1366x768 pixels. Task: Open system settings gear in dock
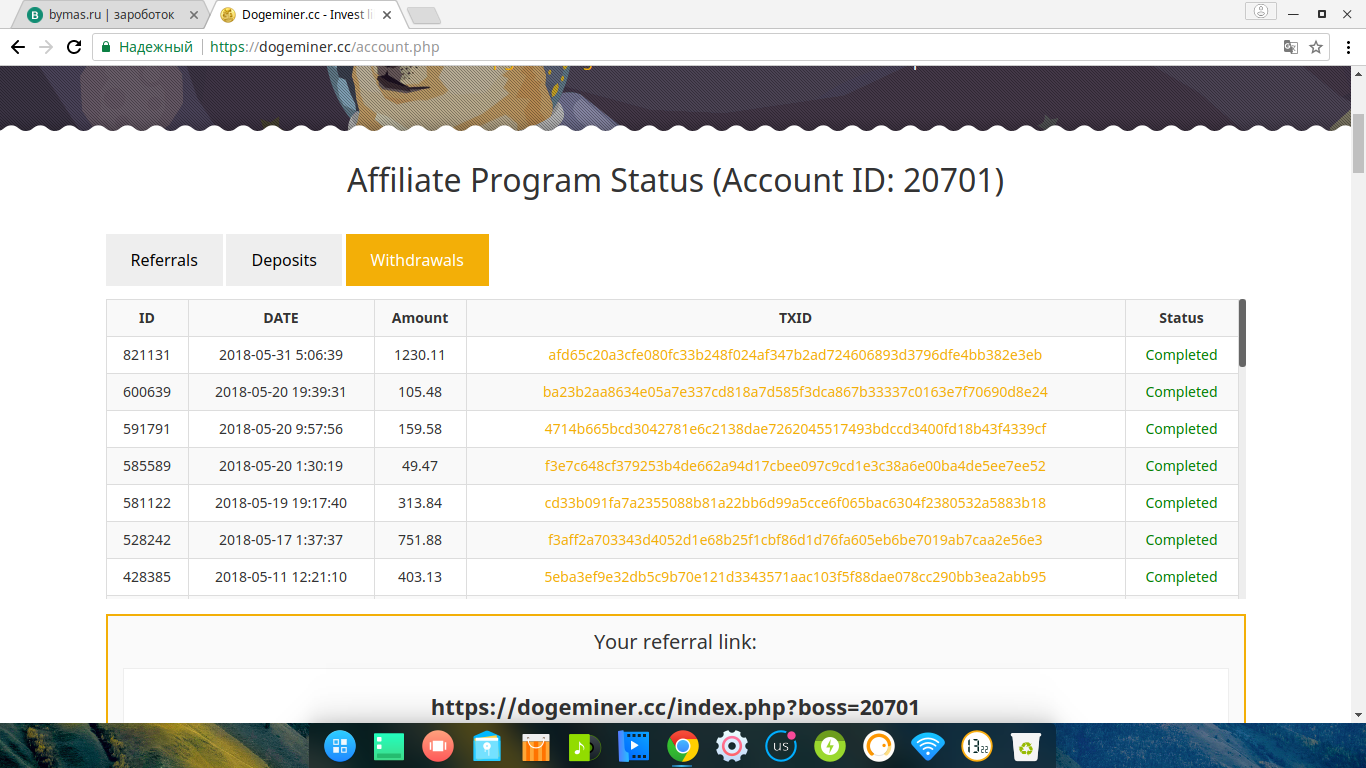coord(732,745)
